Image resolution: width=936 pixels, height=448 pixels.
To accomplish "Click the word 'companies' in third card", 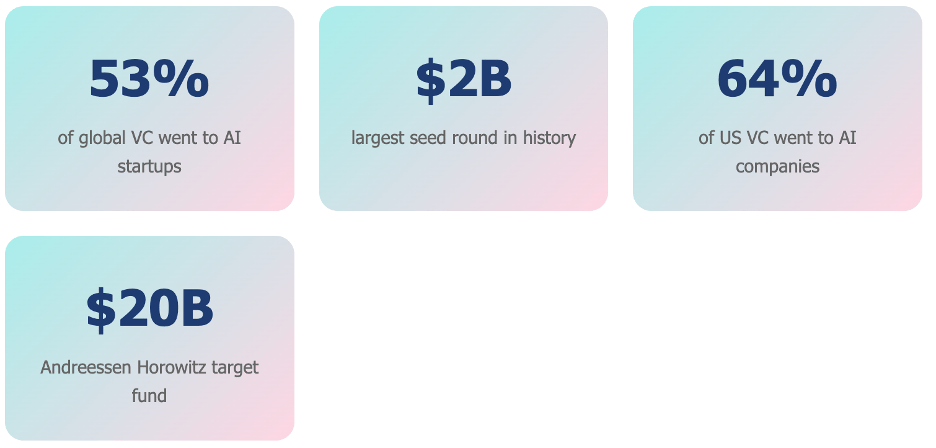I will (777, 166).
